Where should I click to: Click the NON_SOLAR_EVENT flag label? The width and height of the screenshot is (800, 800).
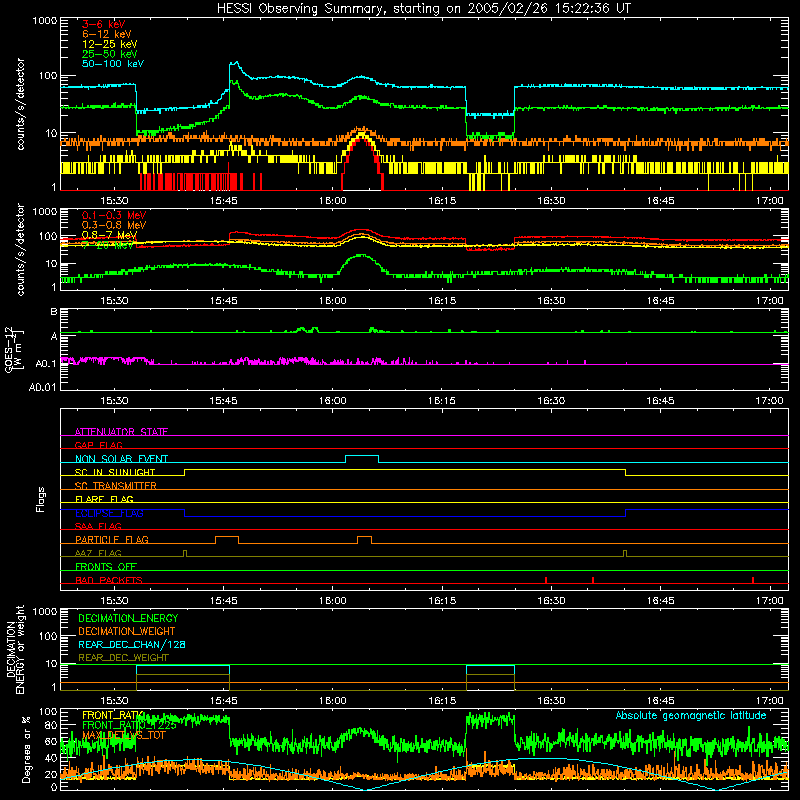point(121,459)
